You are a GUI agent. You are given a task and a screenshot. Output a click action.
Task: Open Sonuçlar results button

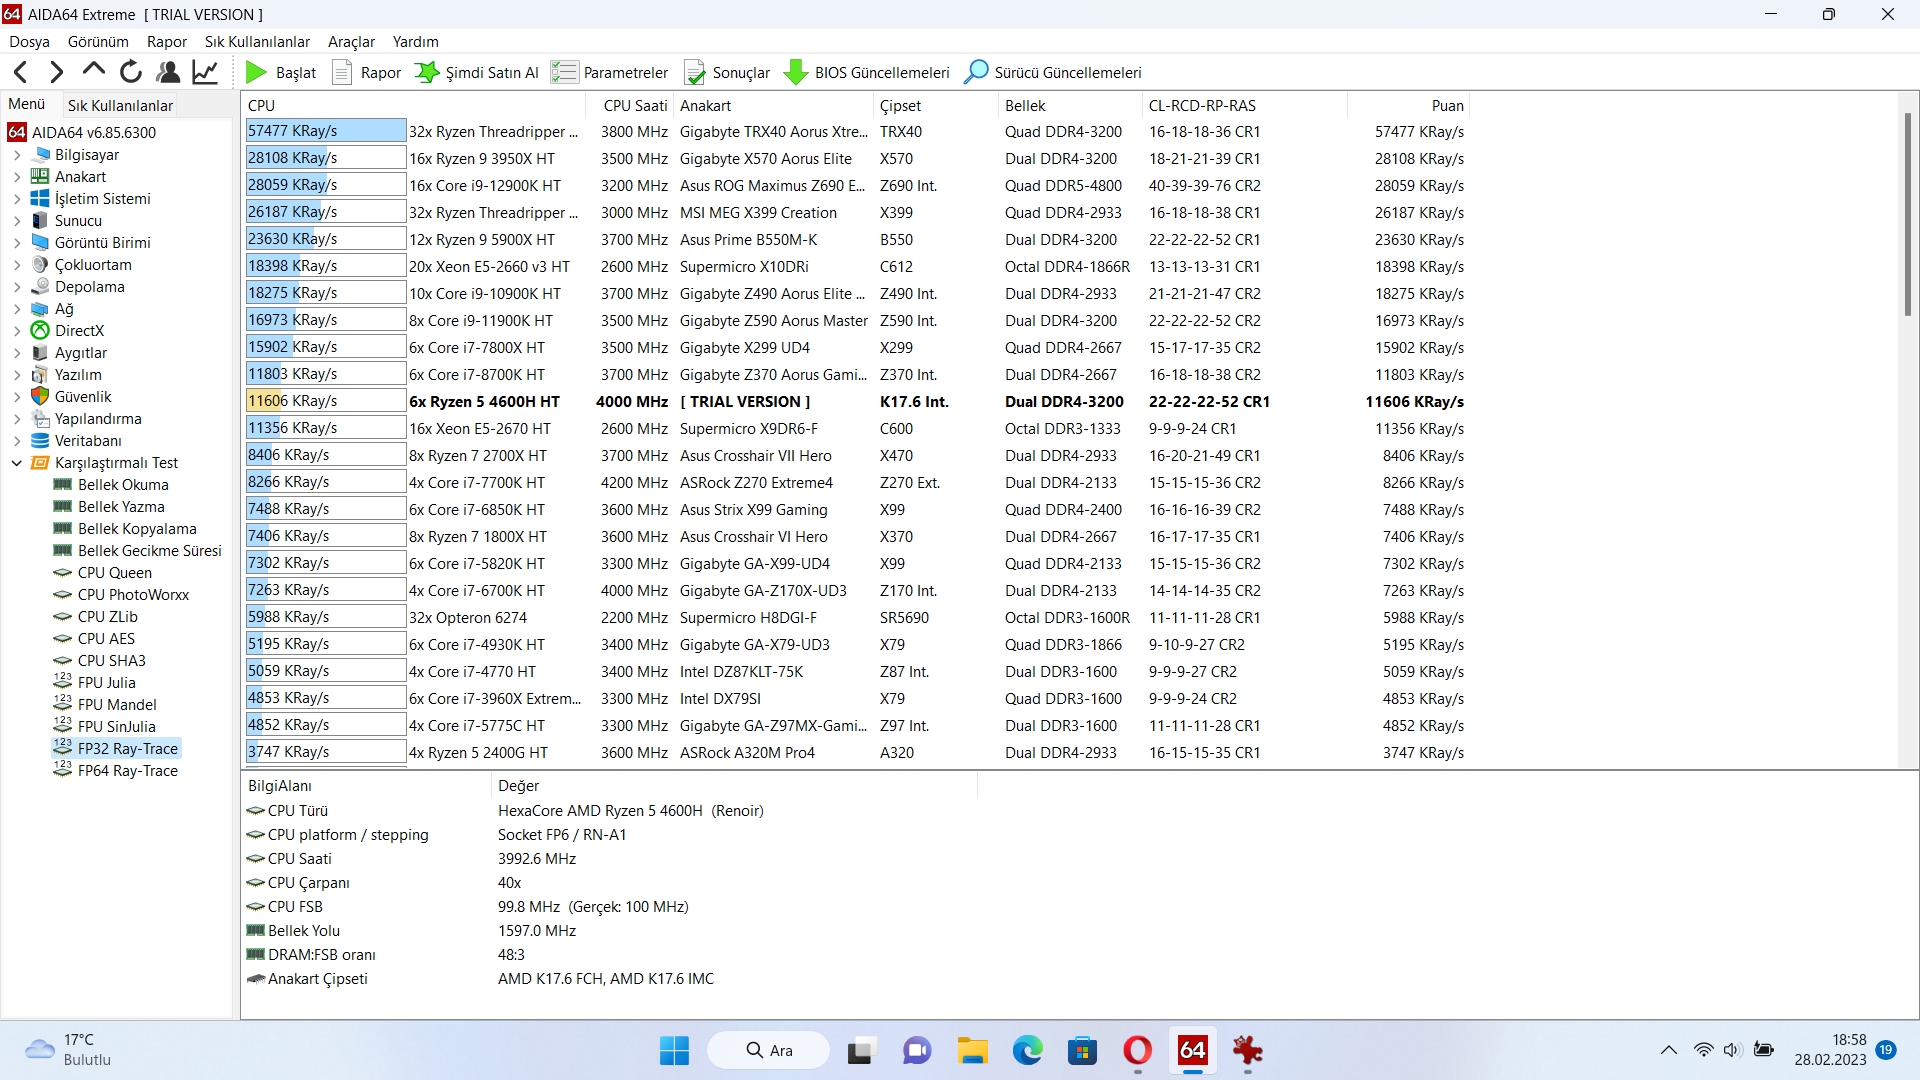[727, 72]
